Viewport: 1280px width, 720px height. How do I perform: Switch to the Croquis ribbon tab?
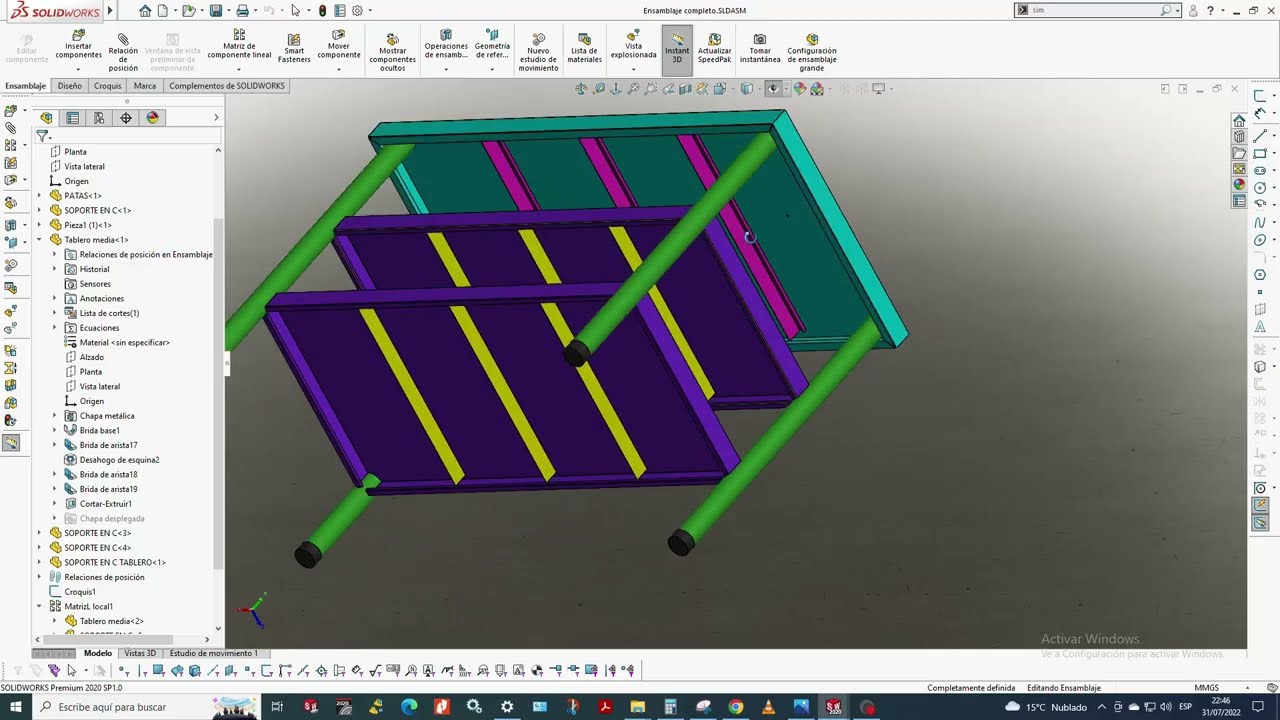click(108, 86)
